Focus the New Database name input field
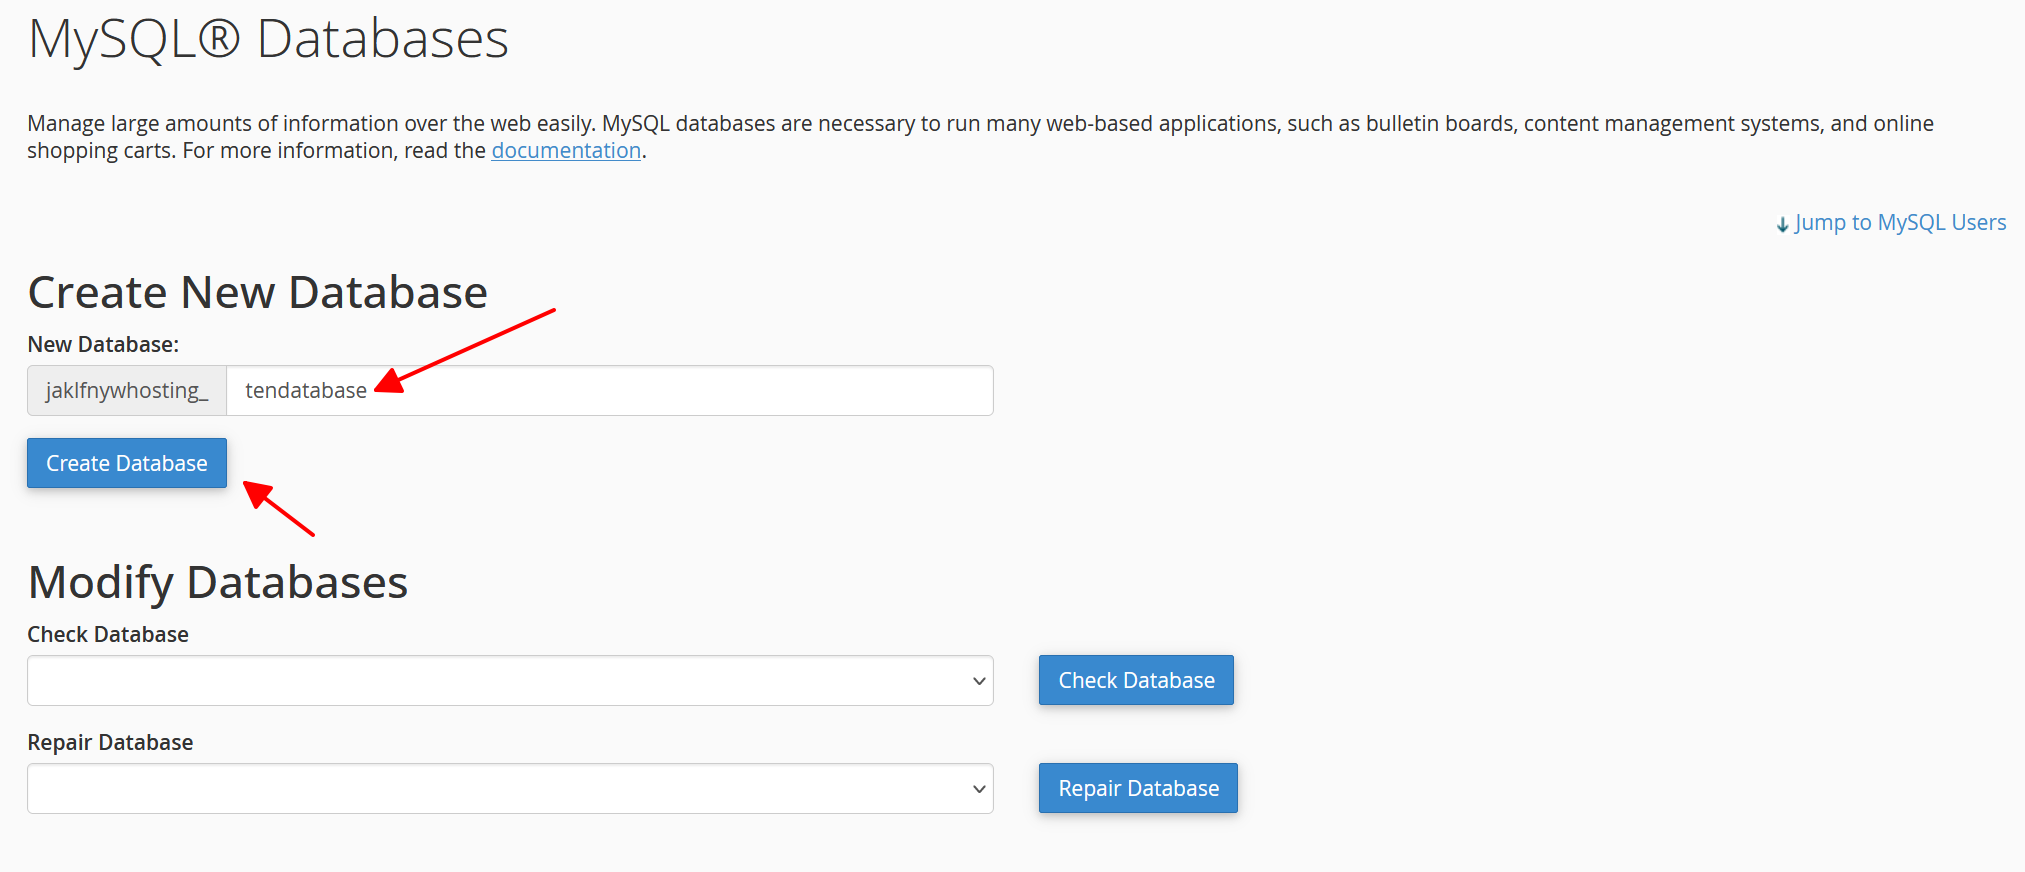 (x=609, y=391)
